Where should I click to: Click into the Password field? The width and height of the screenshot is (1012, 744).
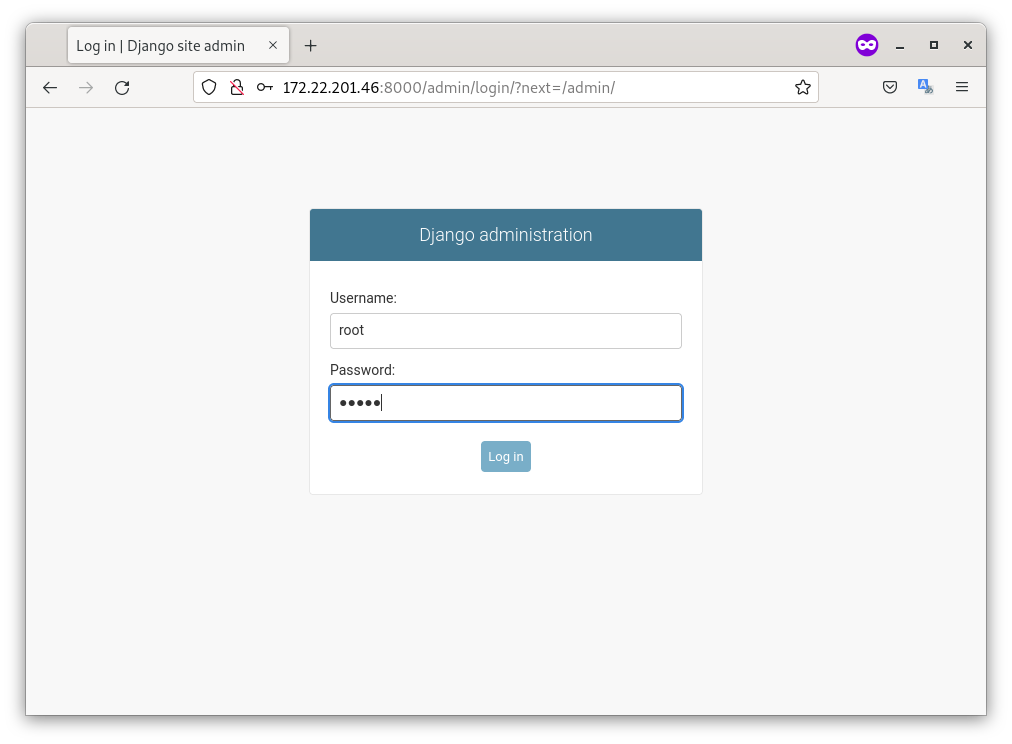(x=505, y=403)
